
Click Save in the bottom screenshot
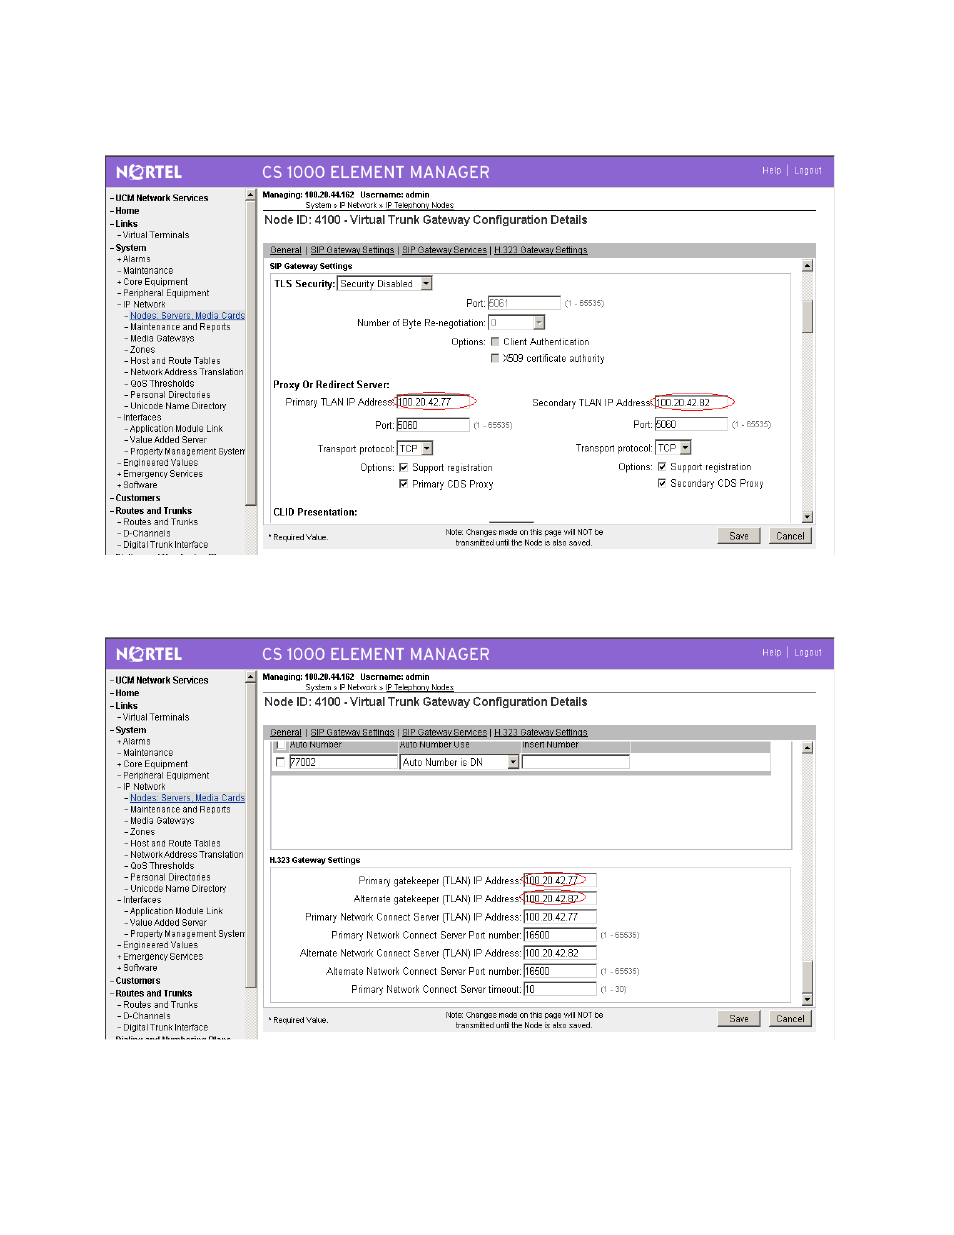click(x=739, y=1019)
